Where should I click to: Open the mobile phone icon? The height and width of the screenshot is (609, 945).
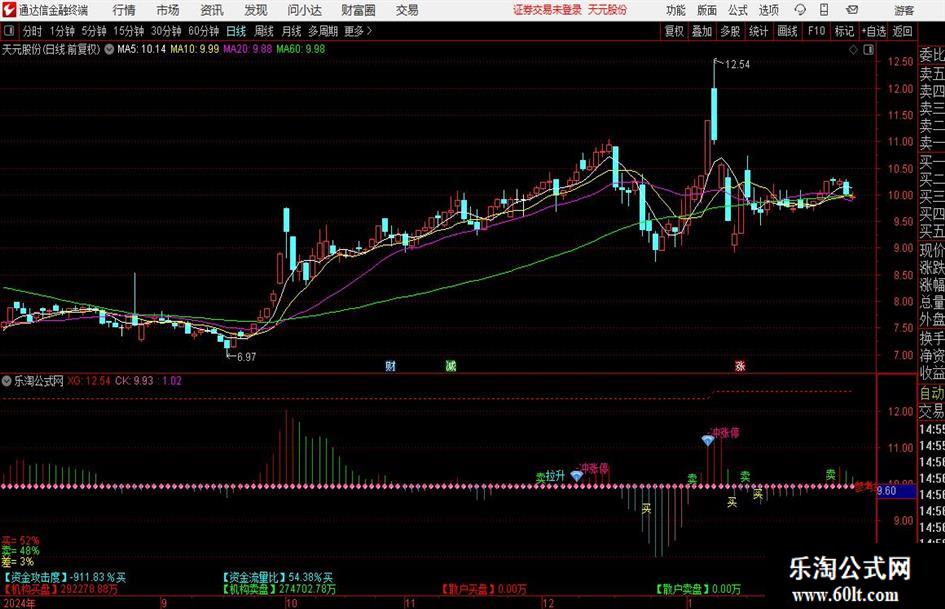pyautogui.click(x=824, y=10)
